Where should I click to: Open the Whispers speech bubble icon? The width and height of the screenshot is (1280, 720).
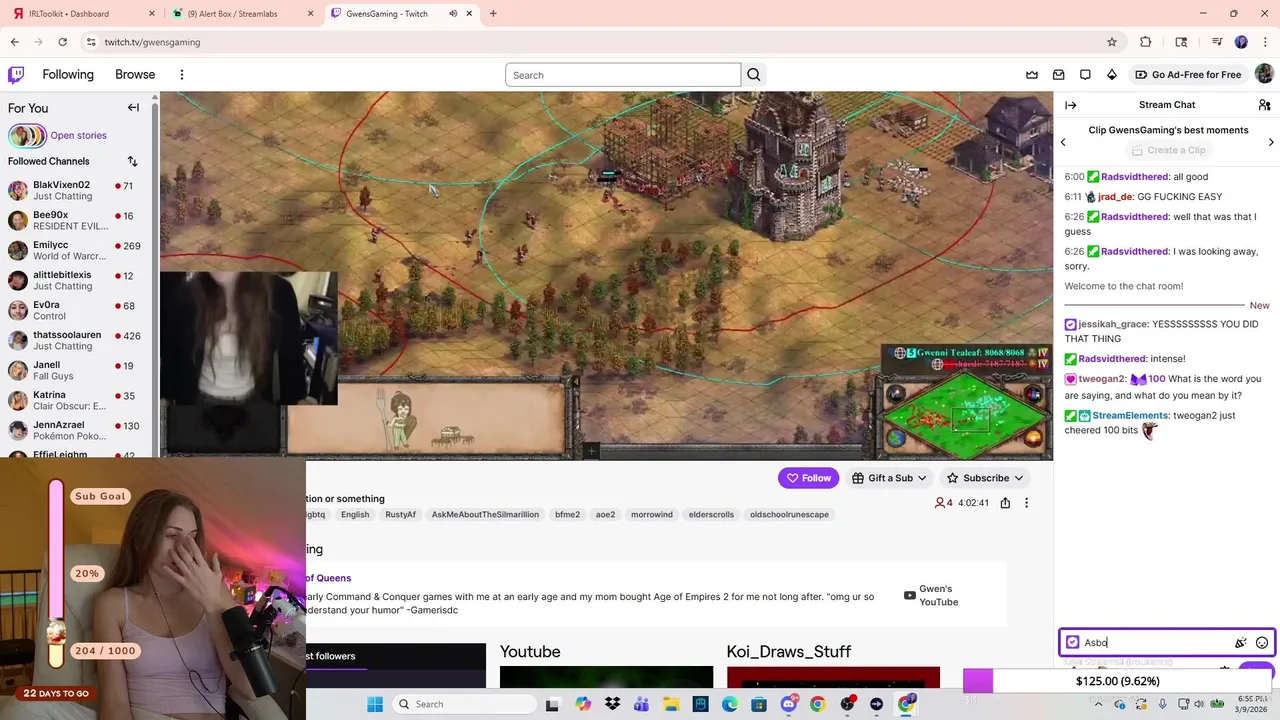coord(1085,75)
